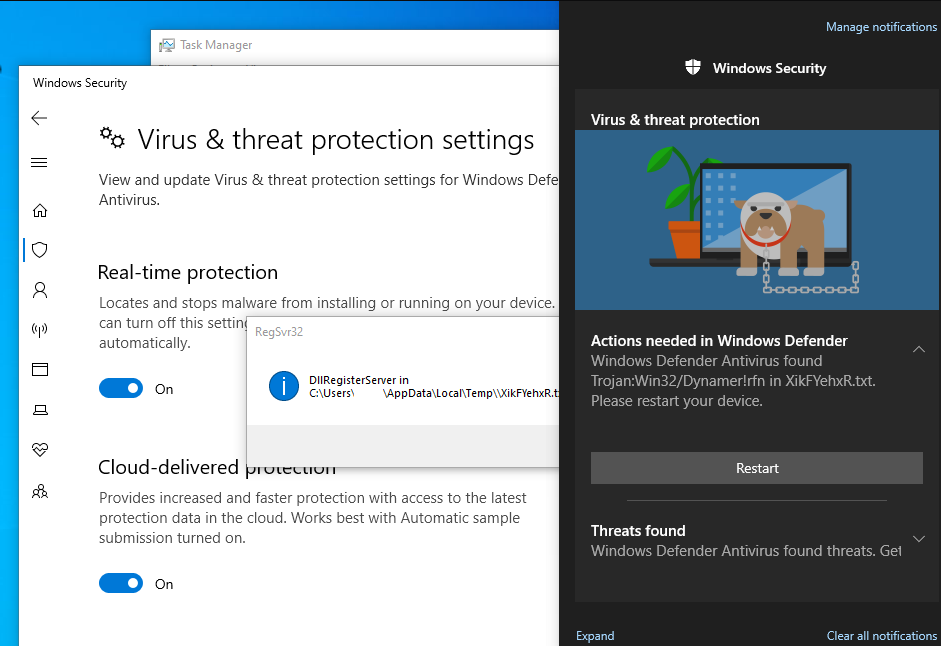This screenshot has height=646, width=941.
Task: Open Family options icon
Action: click(x=40, y=492)
